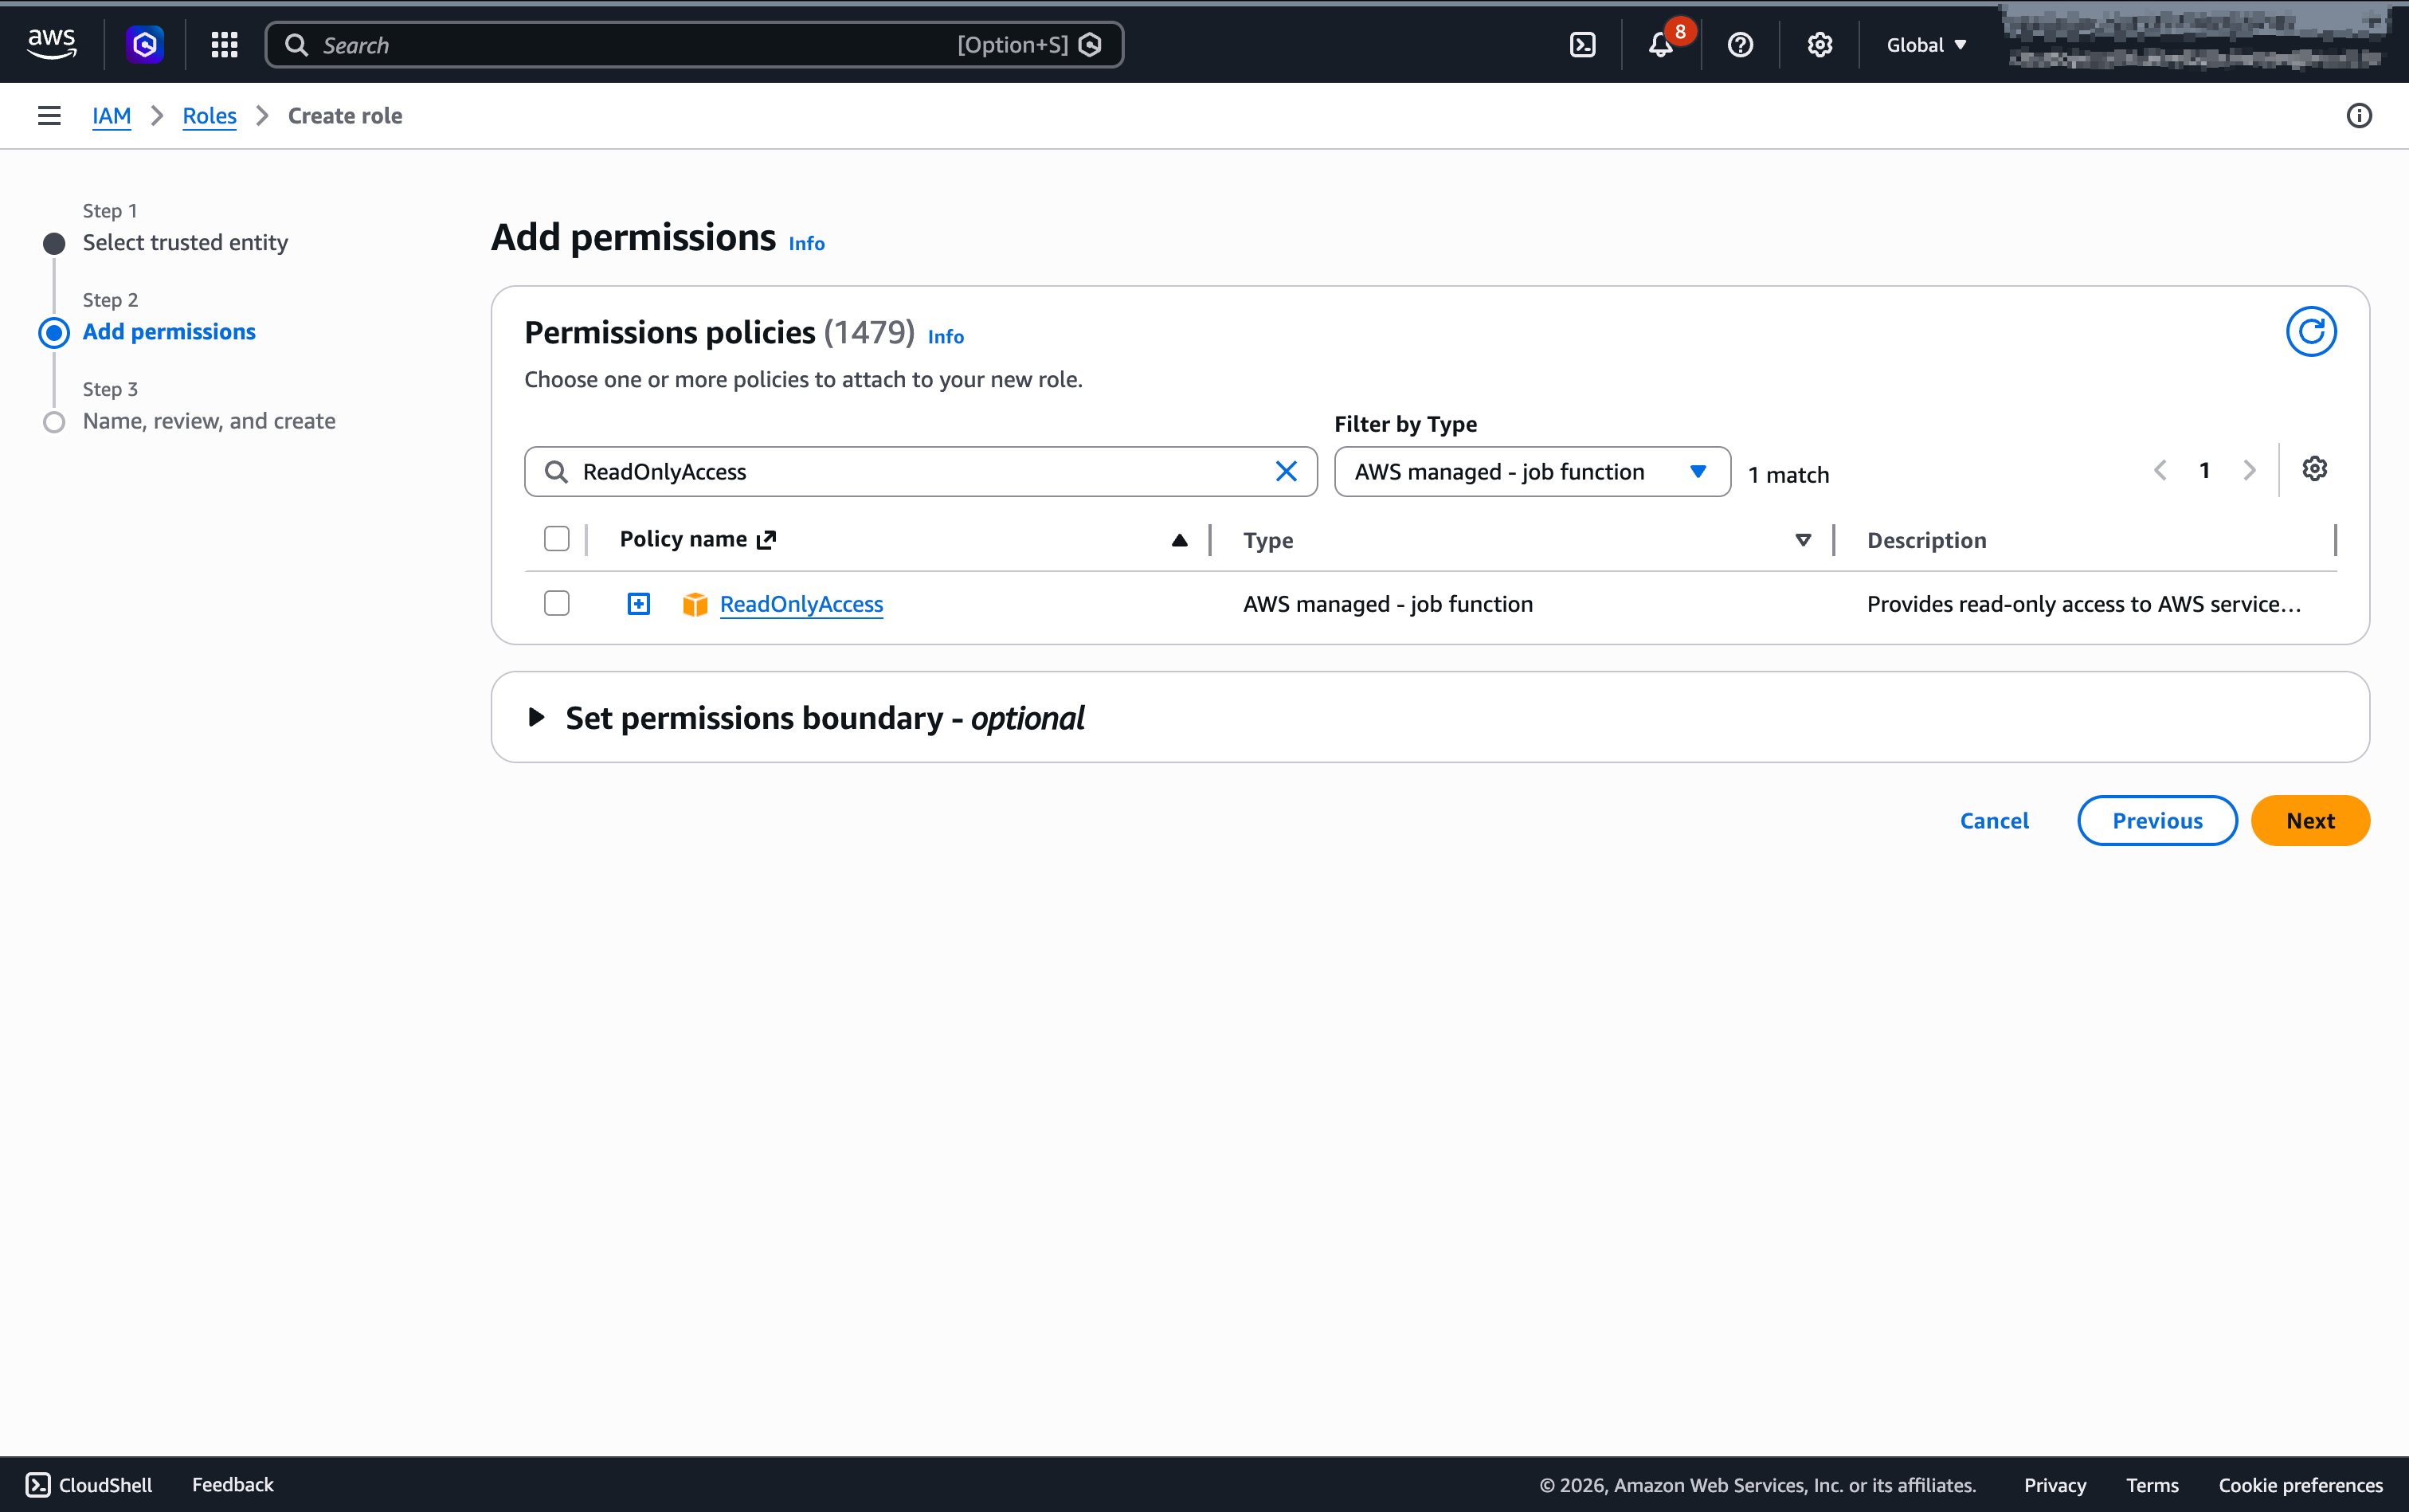
Task: Navigate to Roles breadcrumb
Action: pos(209,116)
